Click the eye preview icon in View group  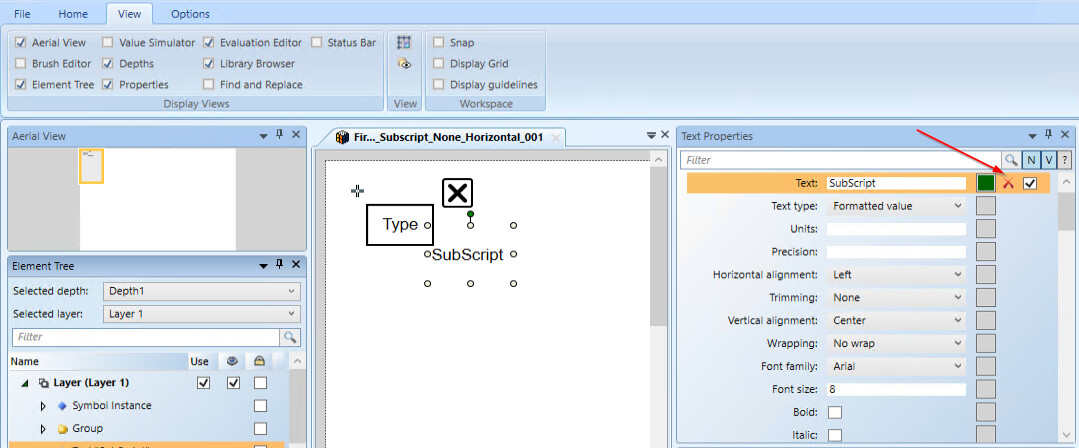404,64
